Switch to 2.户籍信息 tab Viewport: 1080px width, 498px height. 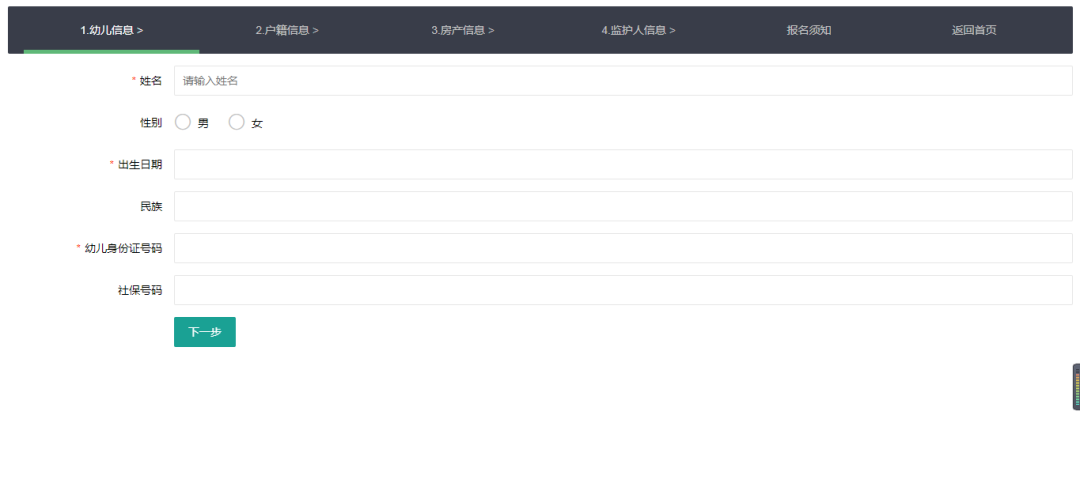point(287,30)
